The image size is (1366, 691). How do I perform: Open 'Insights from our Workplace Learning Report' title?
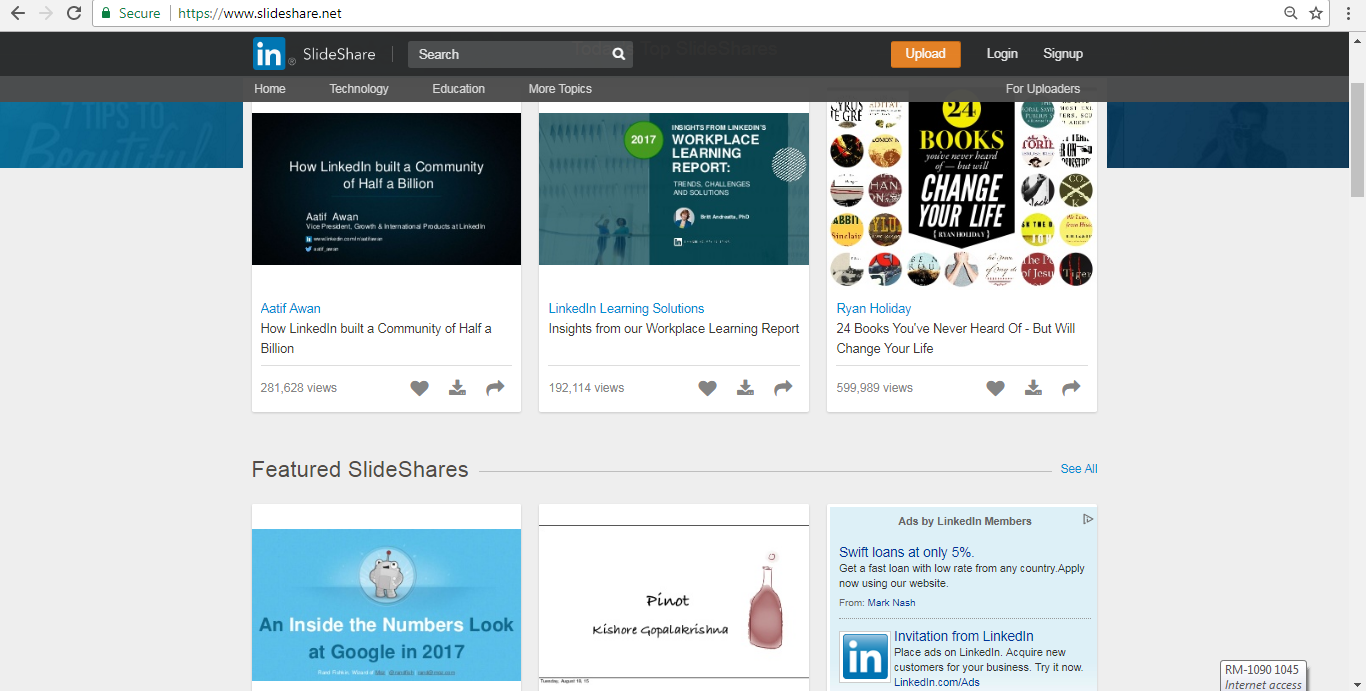(674, 328)
